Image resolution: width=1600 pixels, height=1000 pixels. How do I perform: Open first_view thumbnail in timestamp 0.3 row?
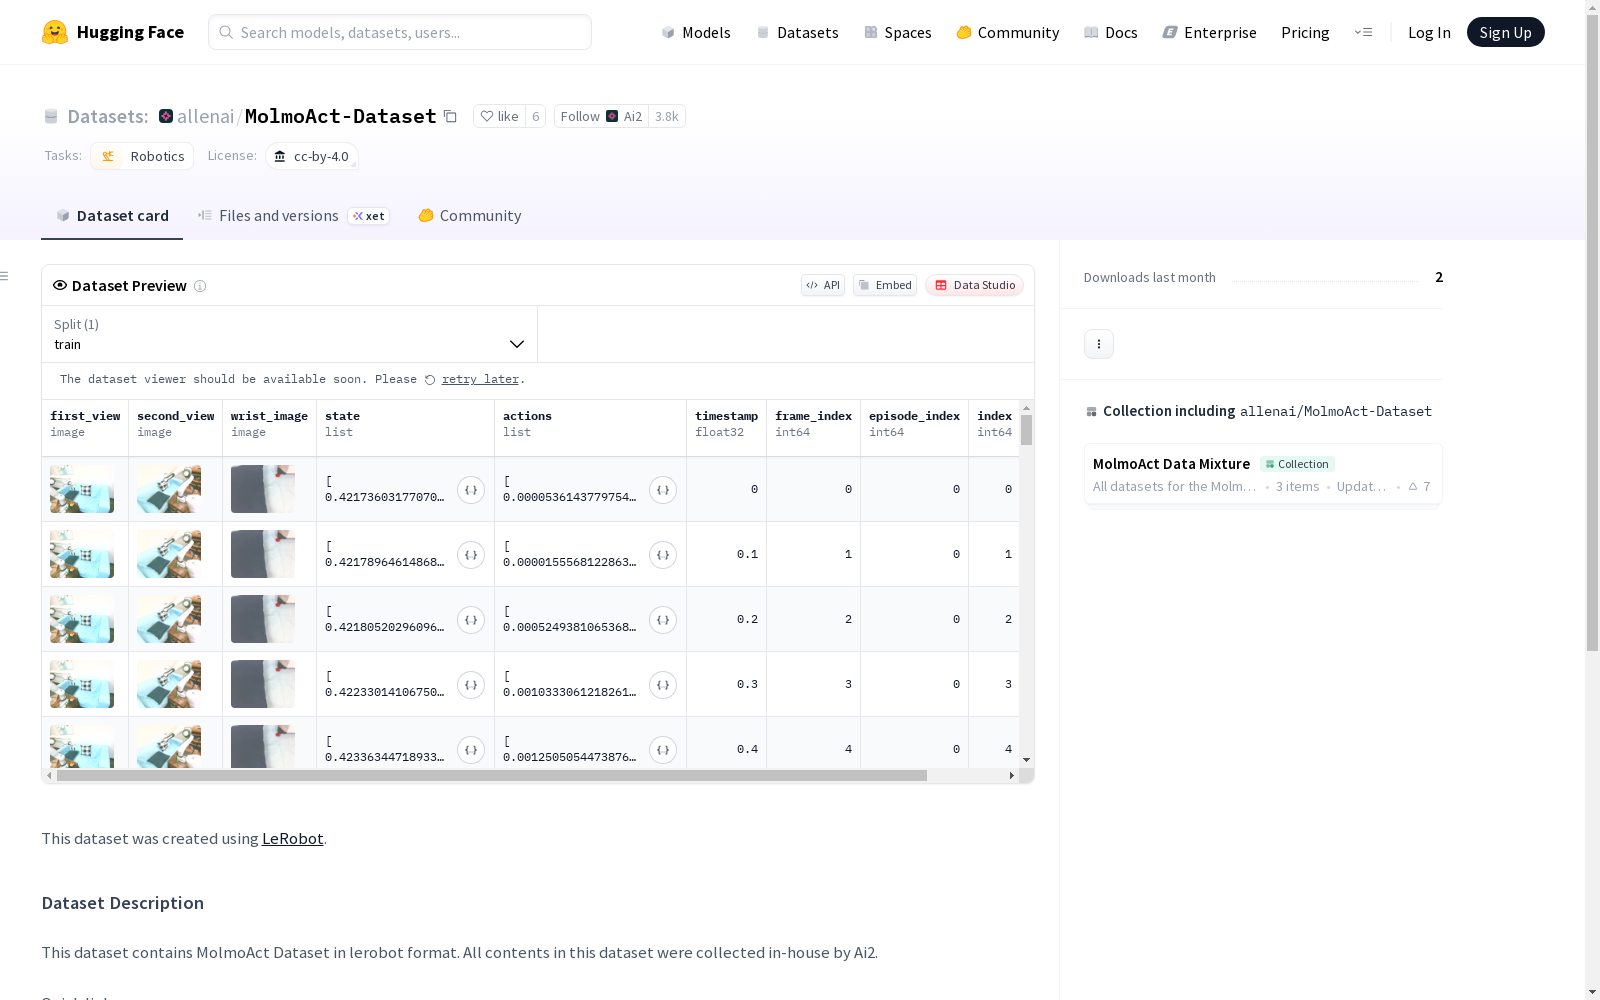tap(82, 684)
